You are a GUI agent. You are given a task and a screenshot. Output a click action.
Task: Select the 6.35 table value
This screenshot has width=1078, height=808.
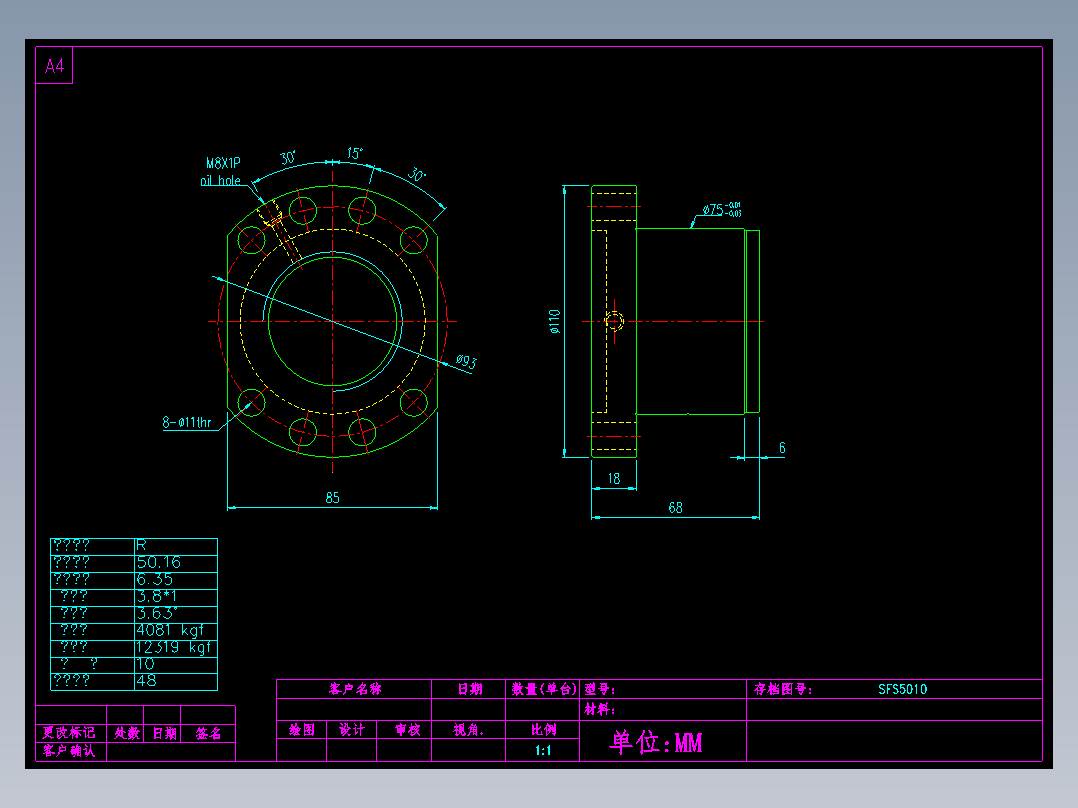pyautogui.click(x=155, y=580)
